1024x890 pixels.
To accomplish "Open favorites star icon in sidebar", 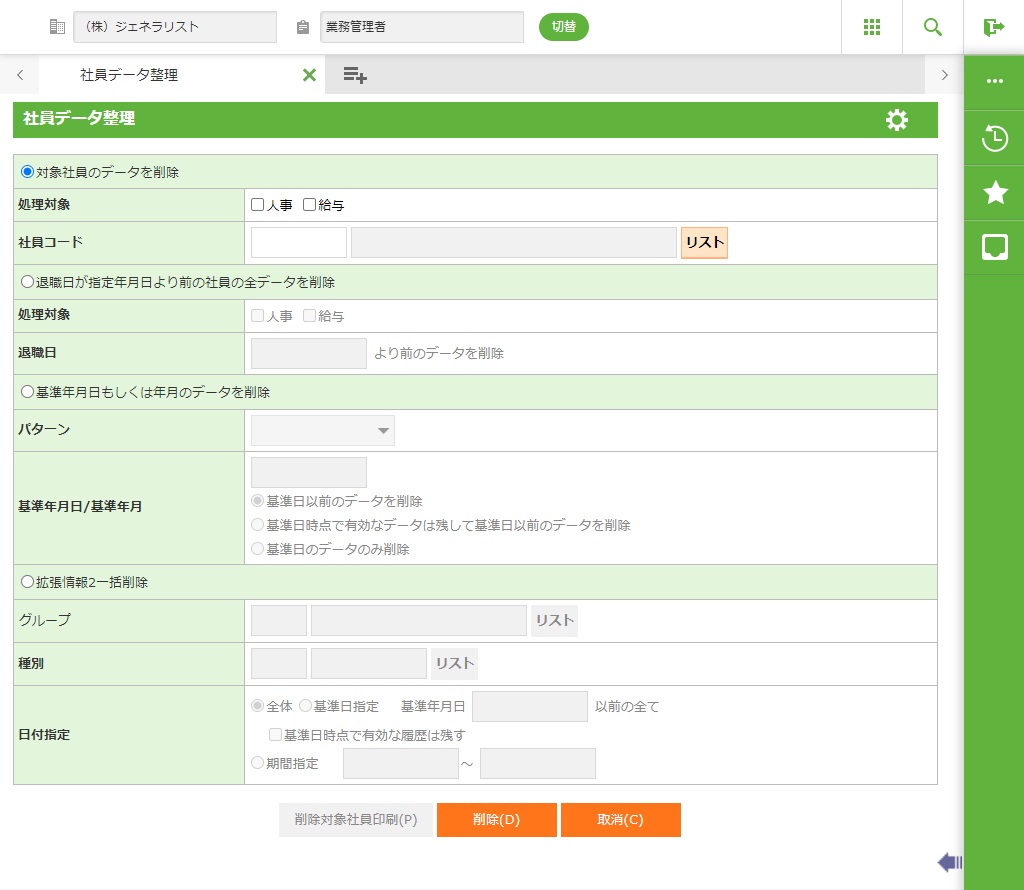I will click(994, 193).
